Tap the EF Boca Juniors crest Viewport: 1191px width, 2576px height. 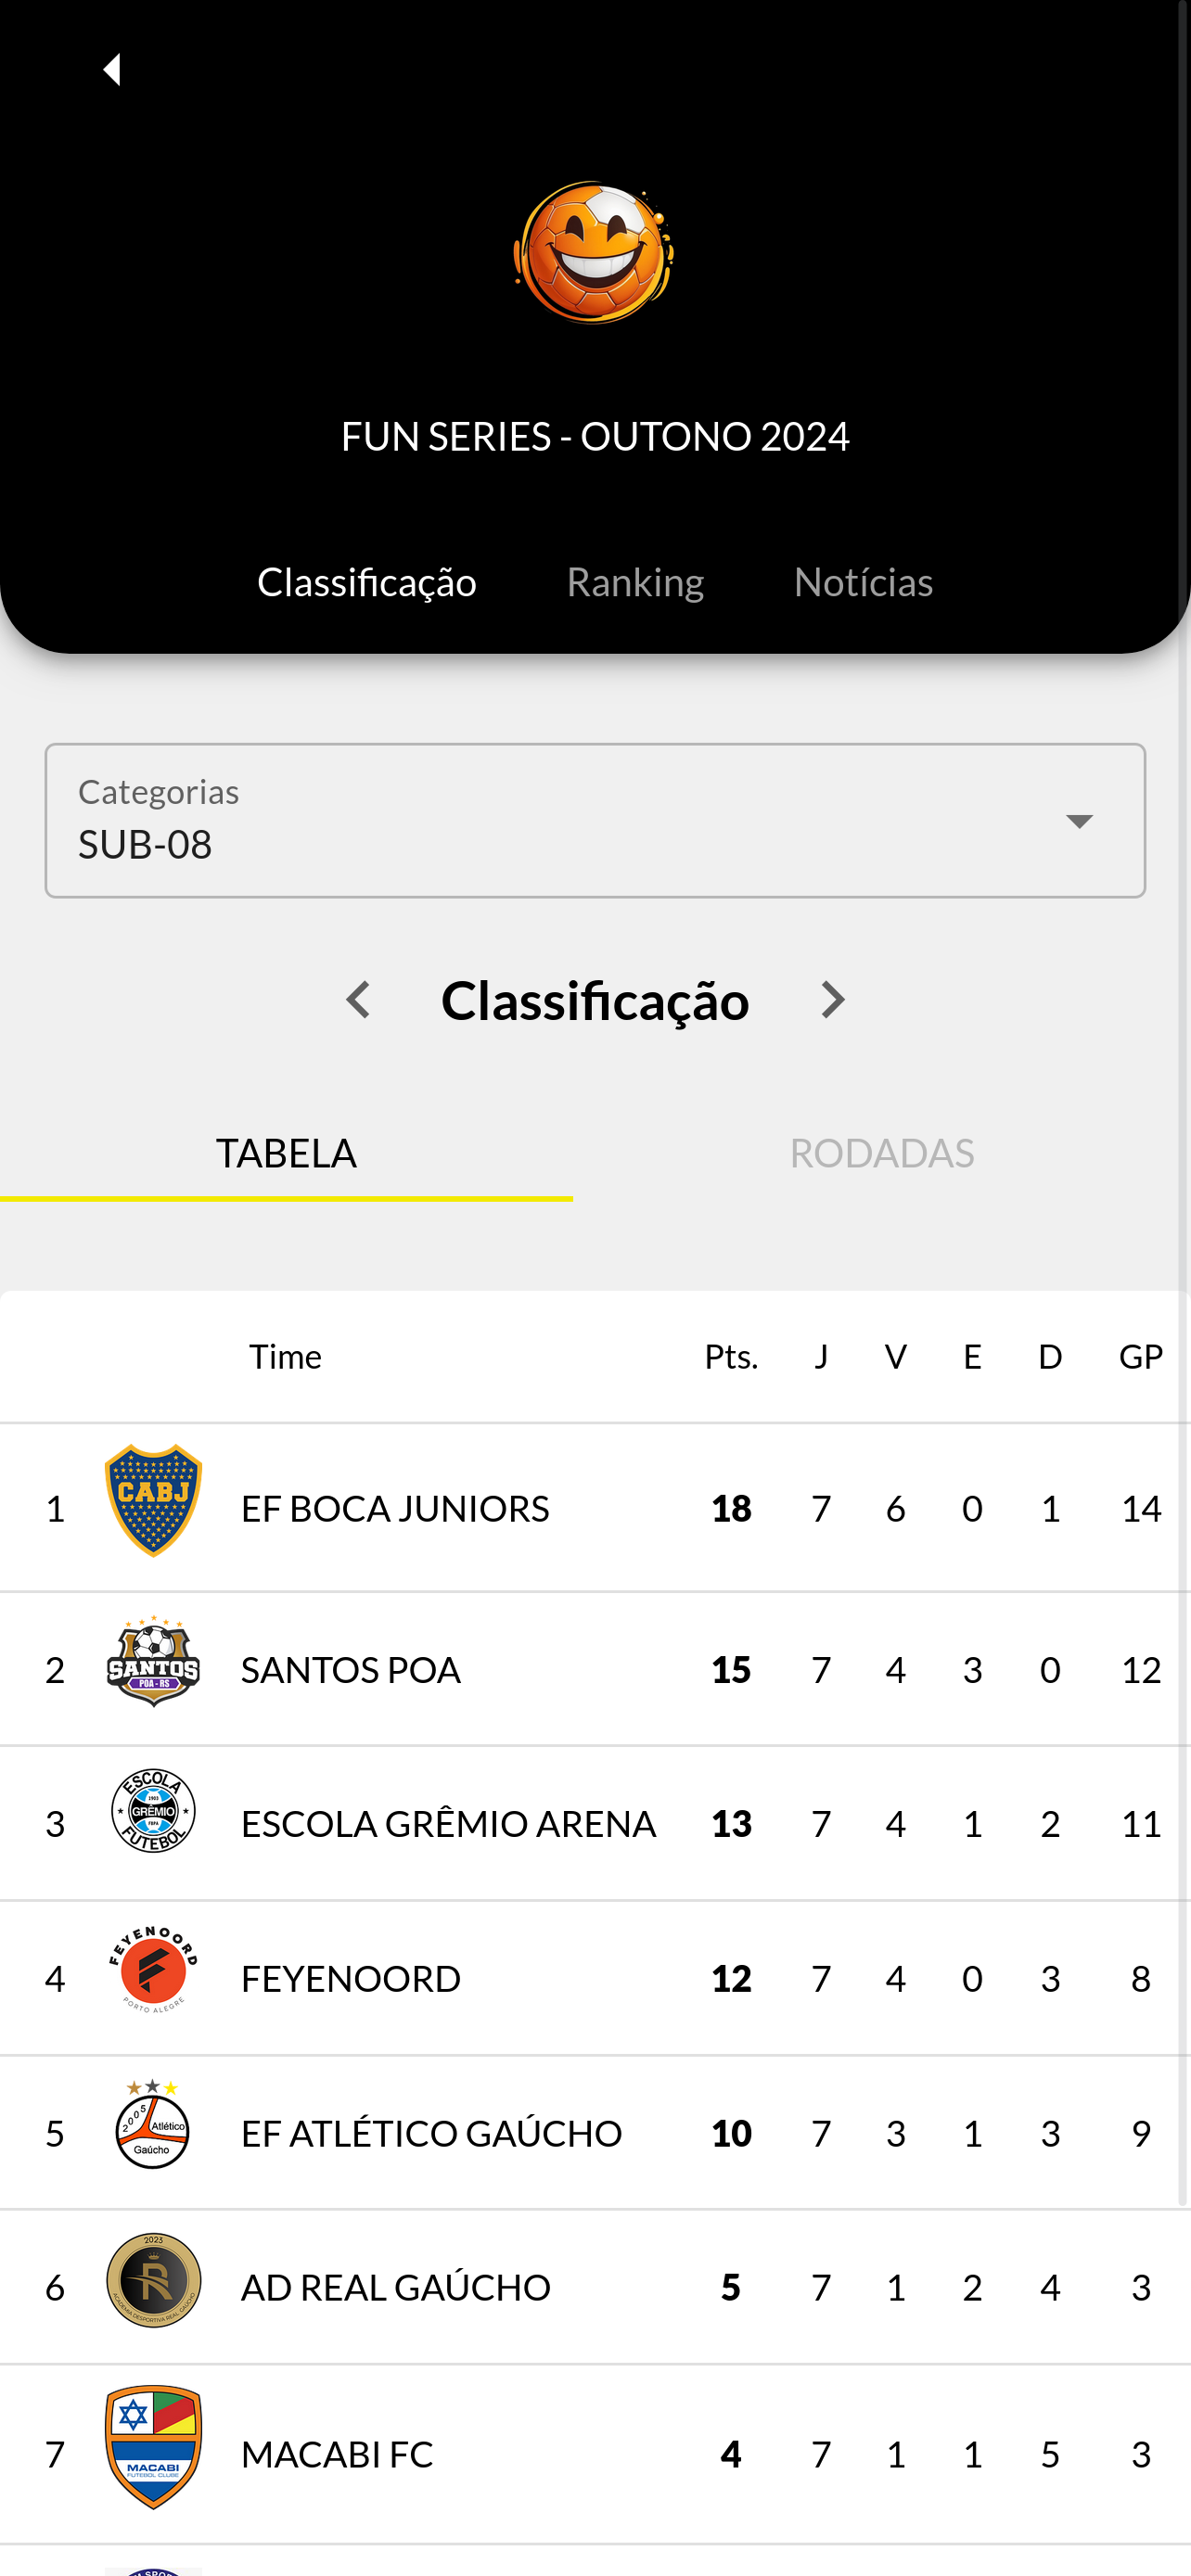coord(153,1500)
